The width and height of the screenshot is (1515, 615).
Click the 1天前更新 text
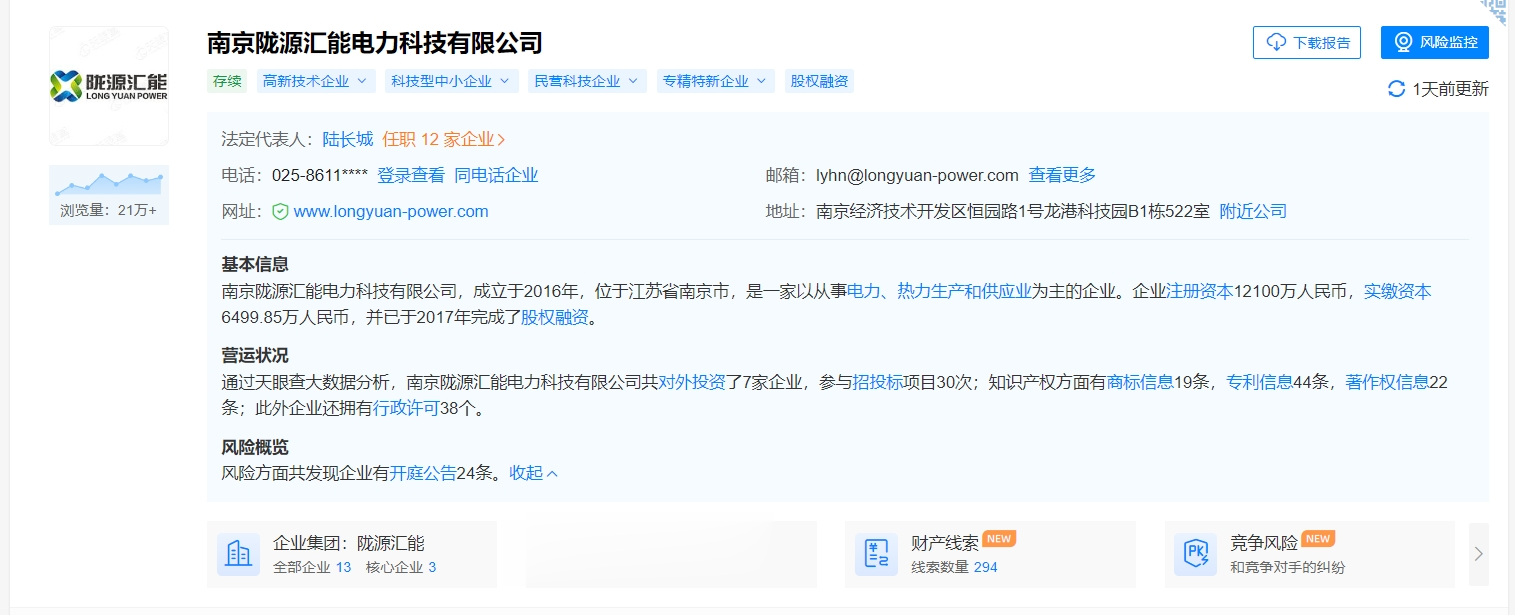click(x=1450, y=89)
